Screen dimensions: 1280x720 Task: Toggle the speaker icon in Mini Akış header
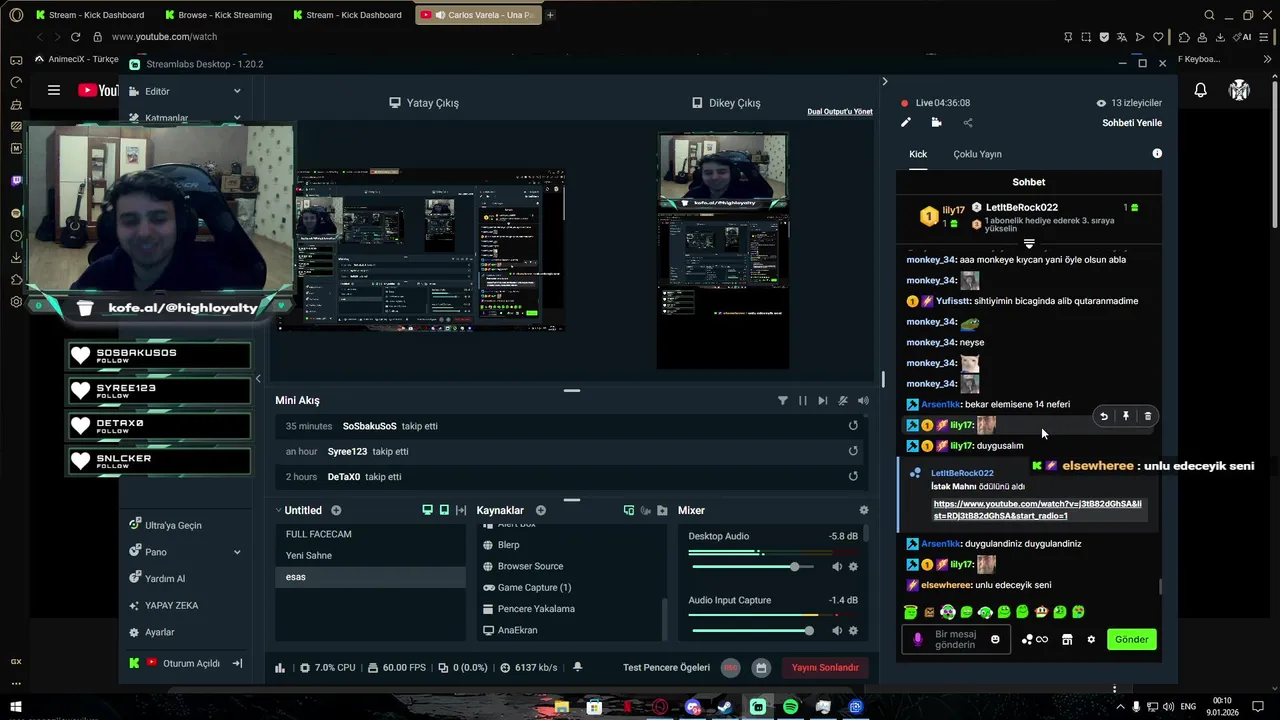(863, 401)
